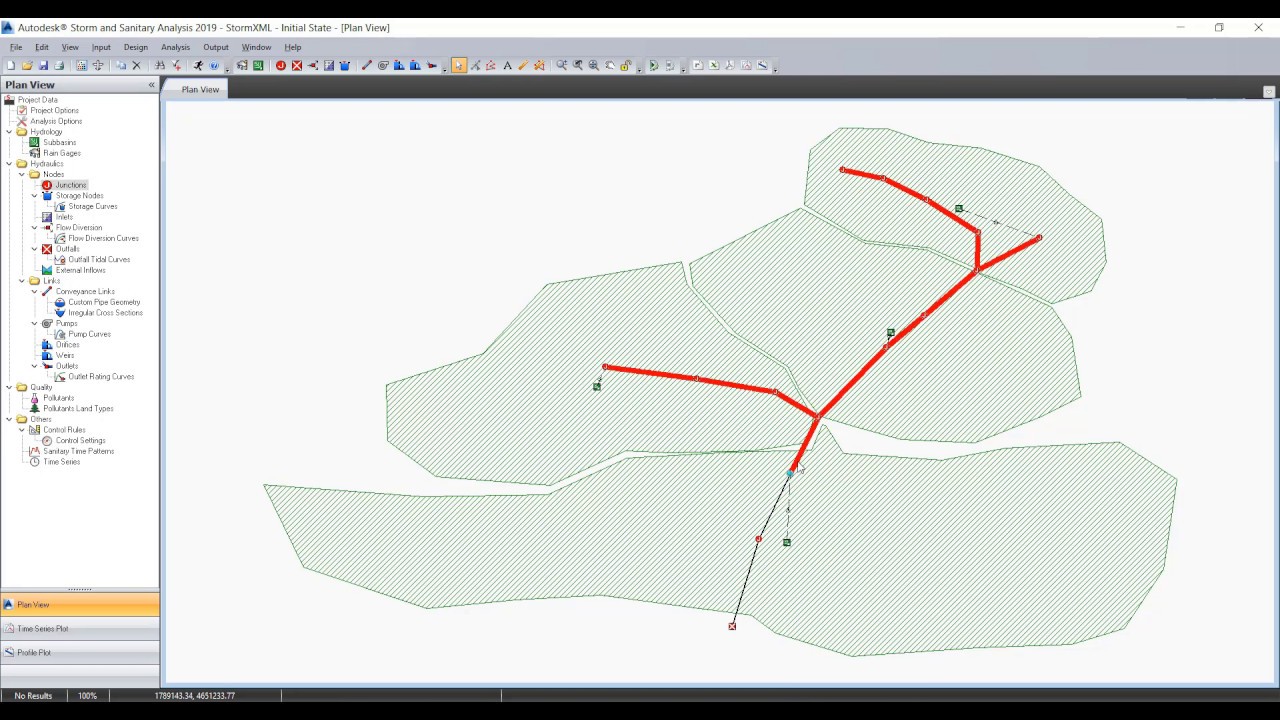Screen dimensions: 1280x720
Task: Collapse the Hydraulics folder
Action: point(9,164)
